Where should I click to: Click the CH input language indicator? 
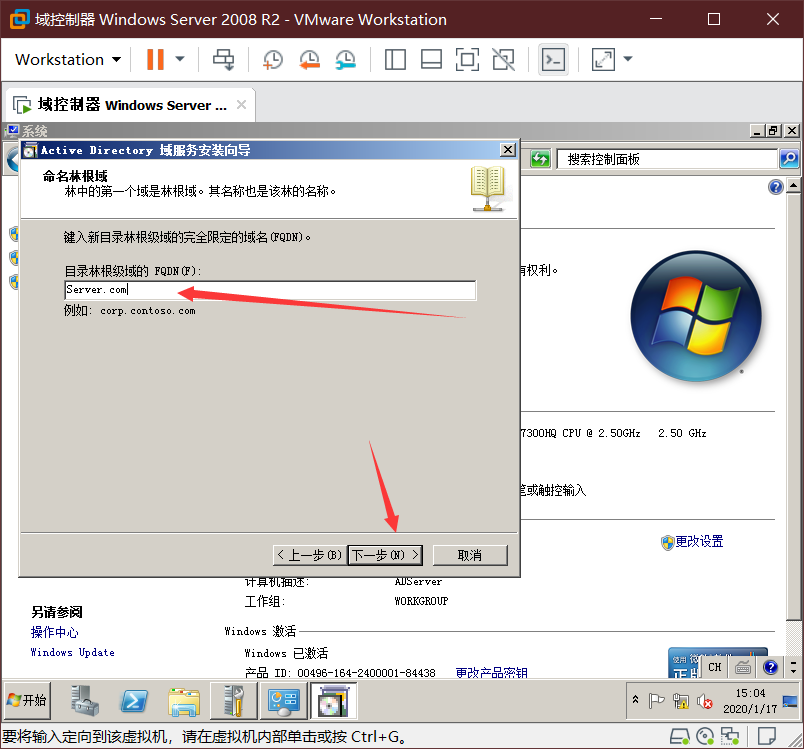(715, 667)
